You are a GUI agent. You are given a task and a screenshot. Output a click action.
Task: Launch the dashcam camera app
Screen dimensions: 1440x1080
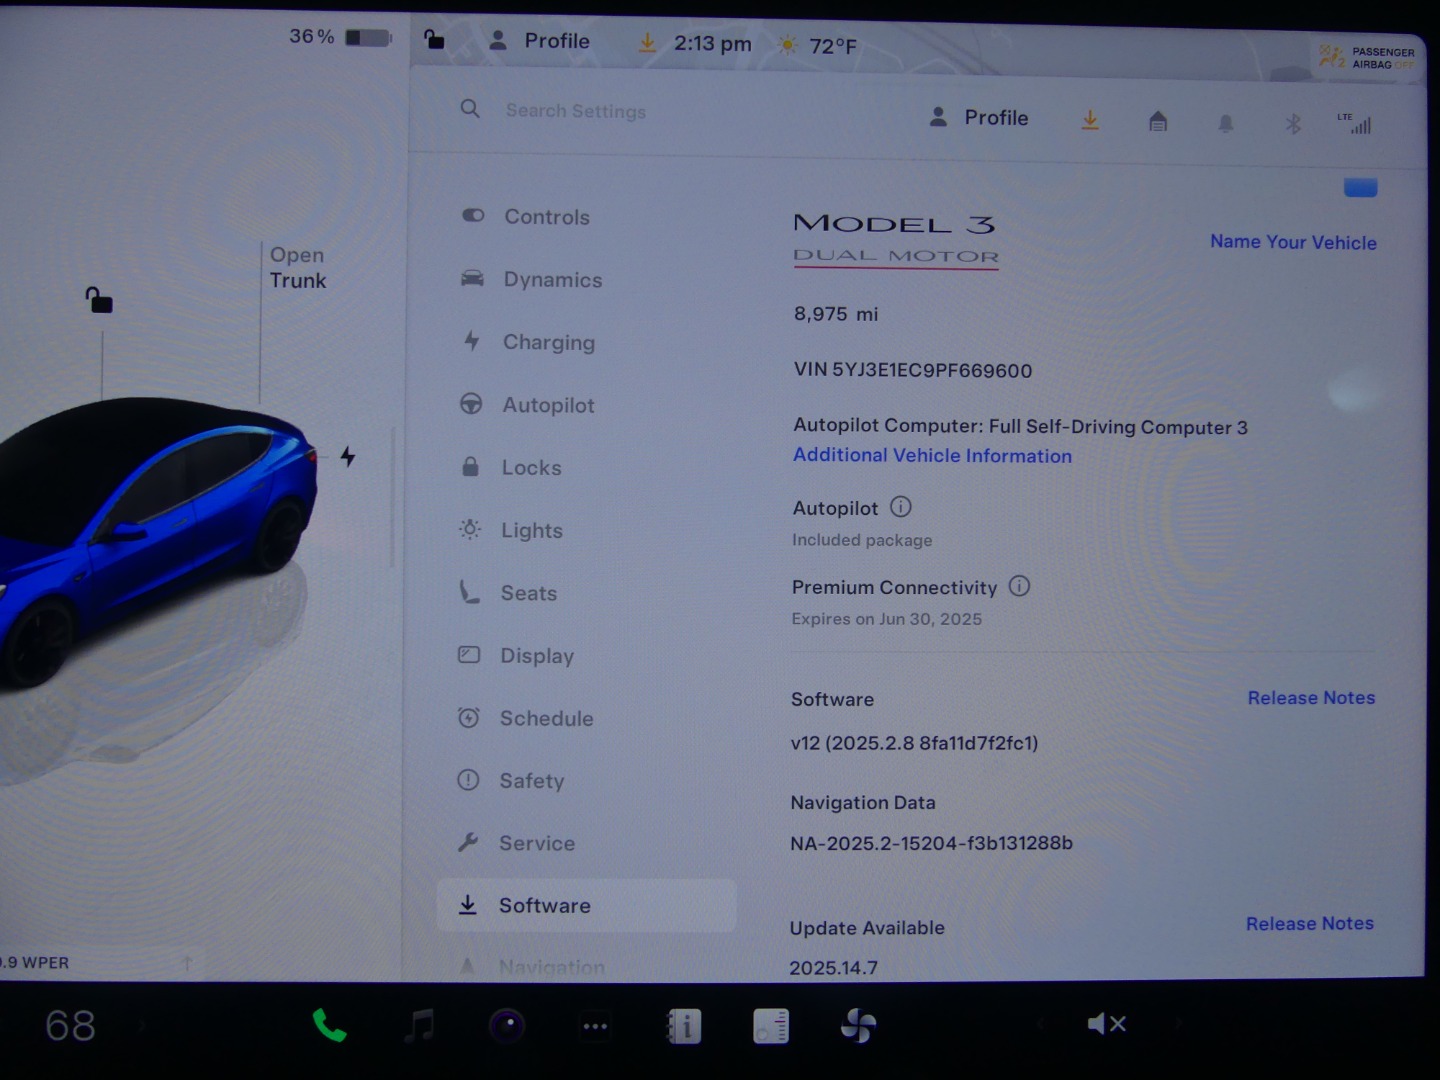click(x=507, y=1025)
